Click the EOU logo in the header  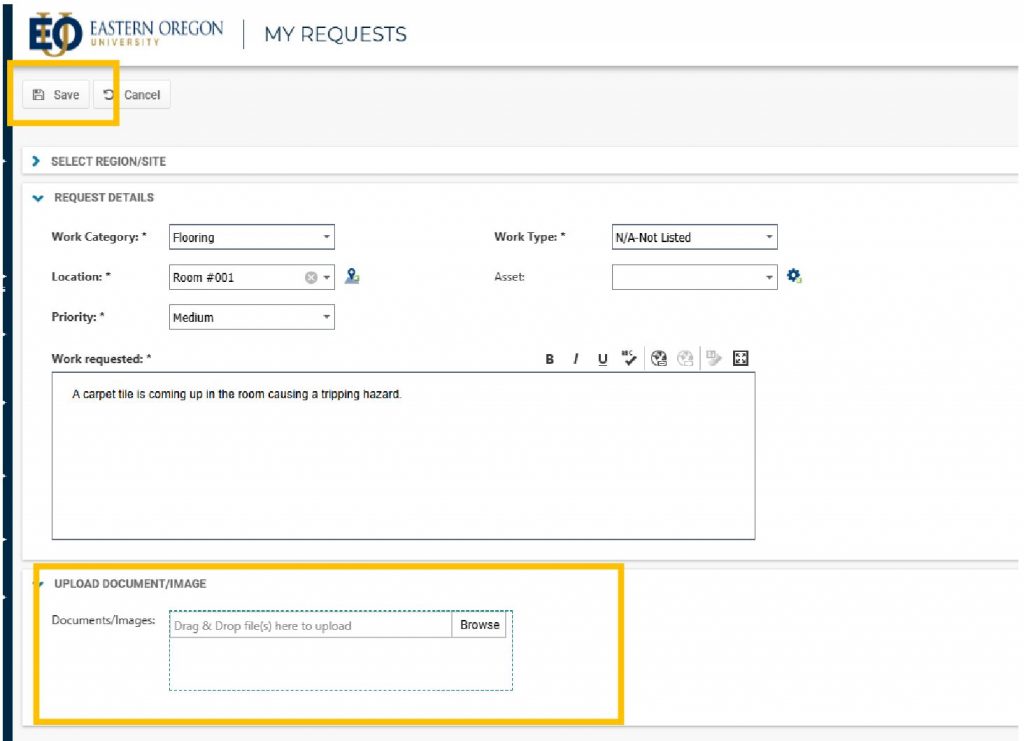52,34
